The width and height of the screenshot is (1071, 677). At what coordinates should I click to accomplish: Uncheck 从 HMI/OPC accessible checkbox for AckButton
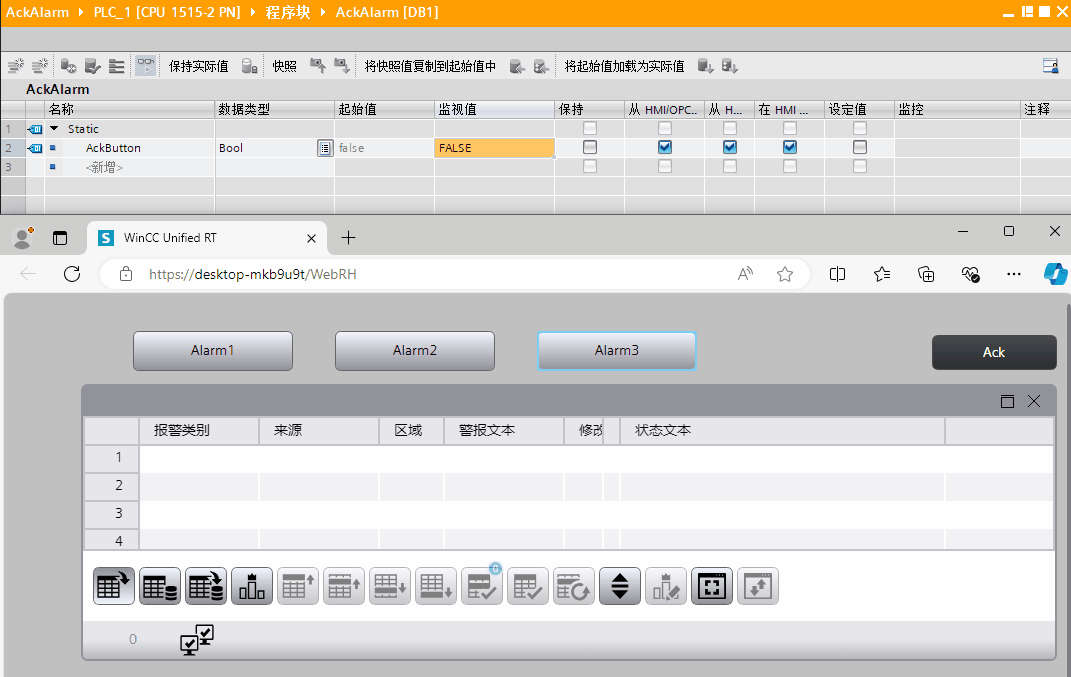coord(665,148)
